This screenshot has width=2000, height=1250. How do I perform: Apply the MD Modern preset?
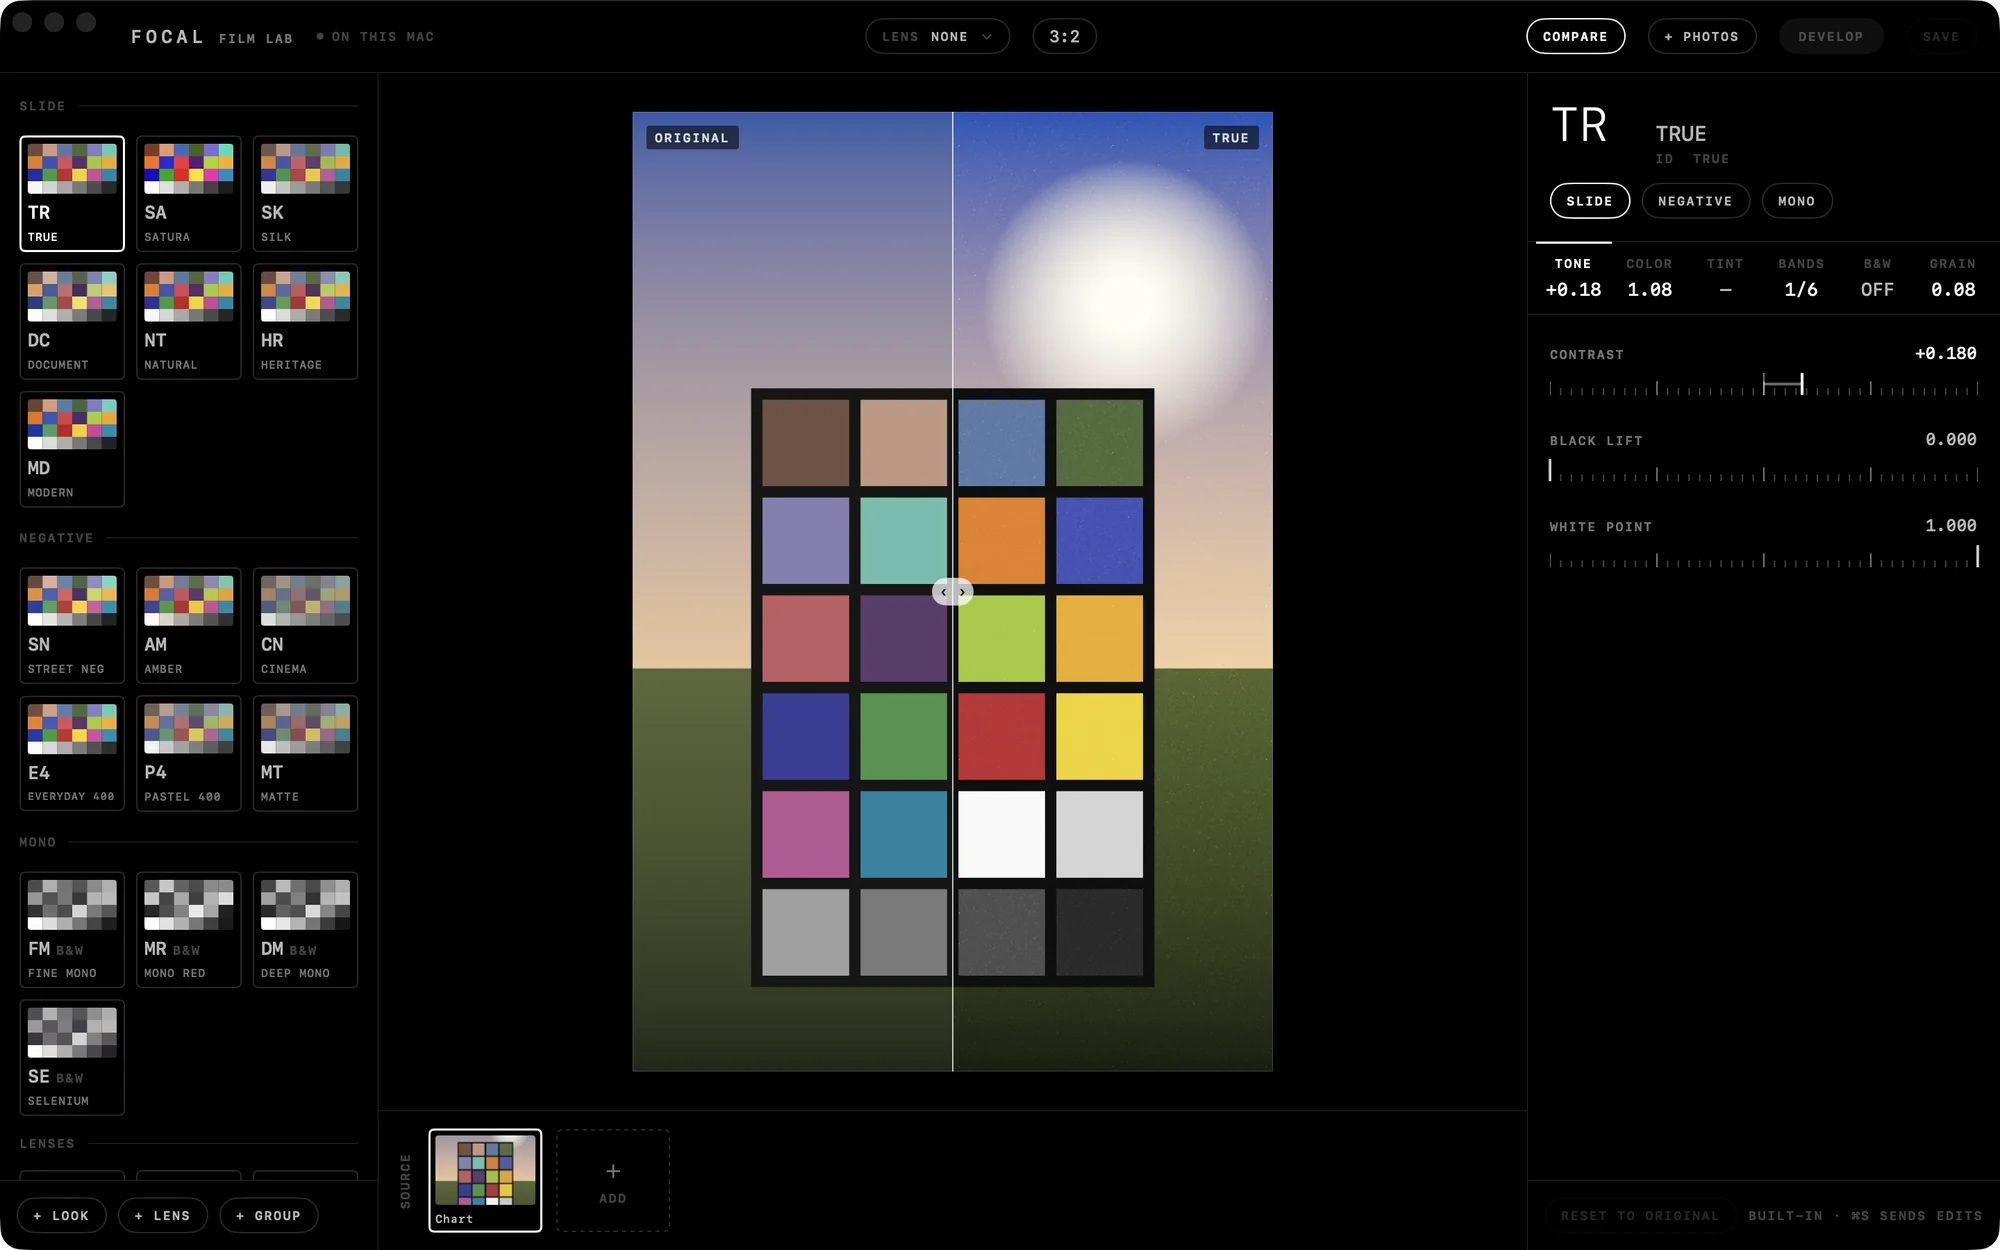point(72,449)
